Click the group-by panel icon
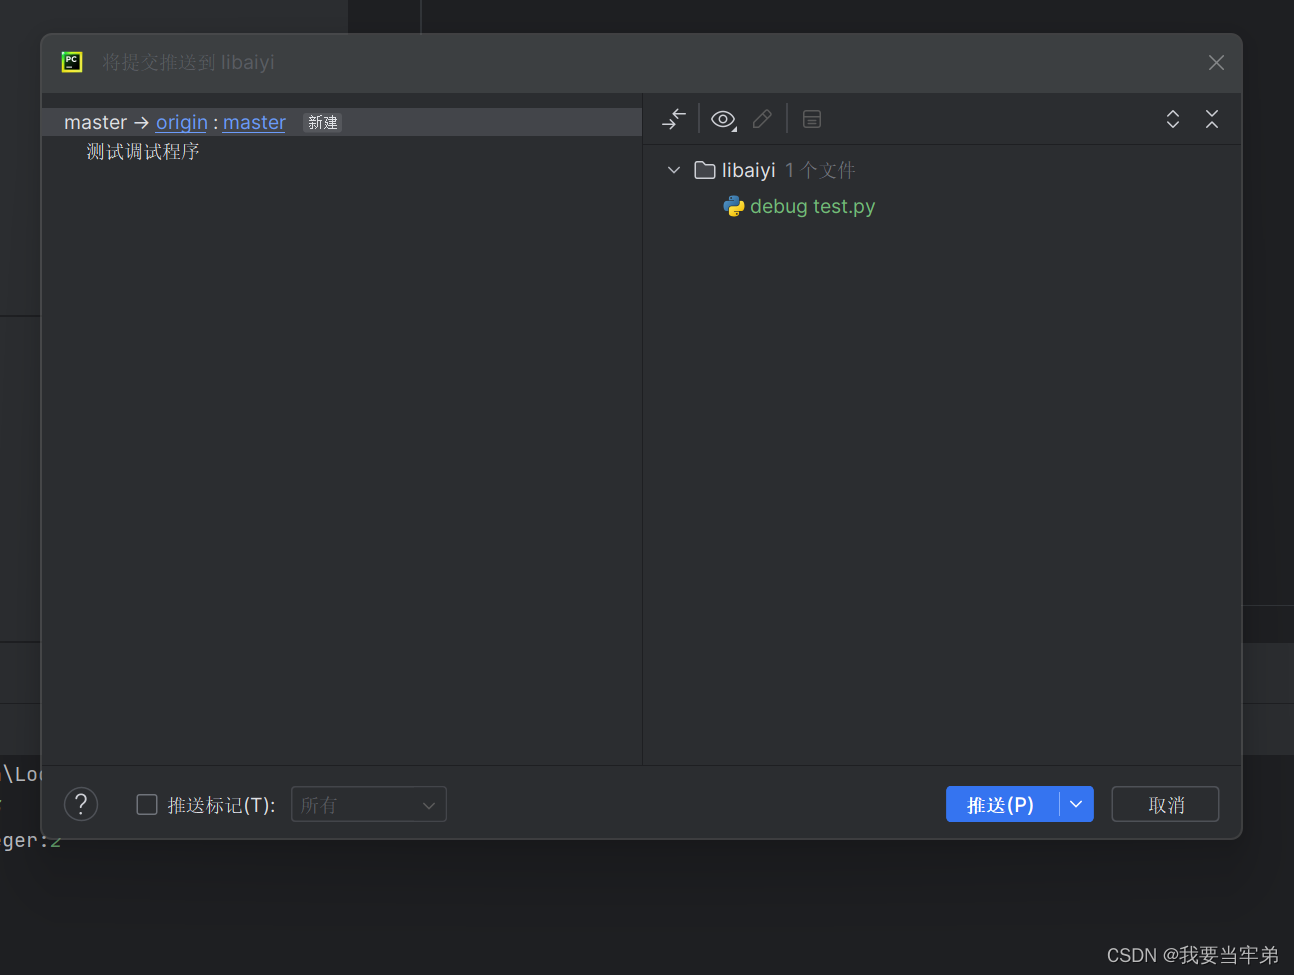The width and height of the screenshot is (1294, 975). (x=812, y=119)
